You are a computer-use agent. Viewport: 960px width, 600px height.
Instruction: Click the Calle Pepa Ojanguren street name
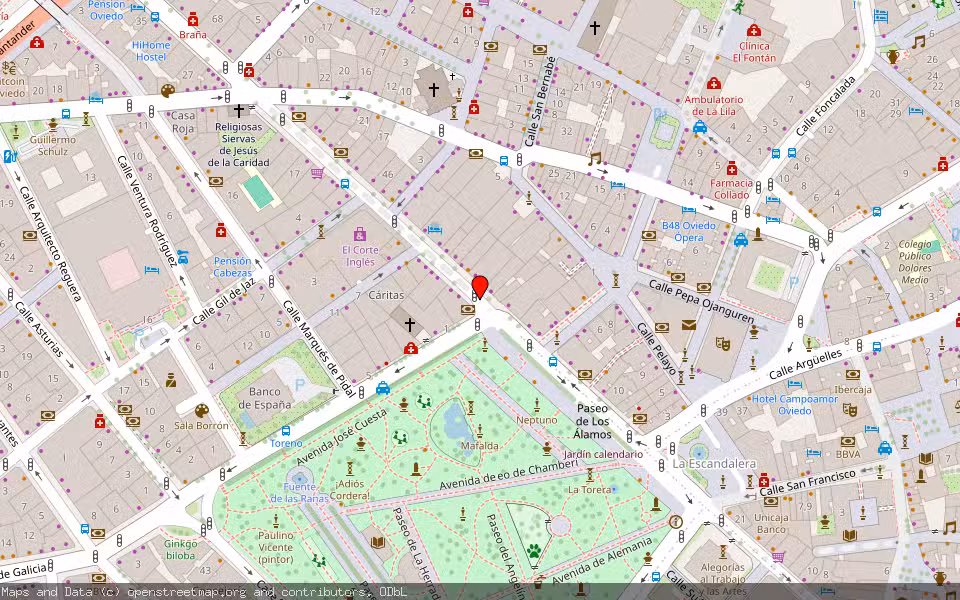tap(701, 301)
